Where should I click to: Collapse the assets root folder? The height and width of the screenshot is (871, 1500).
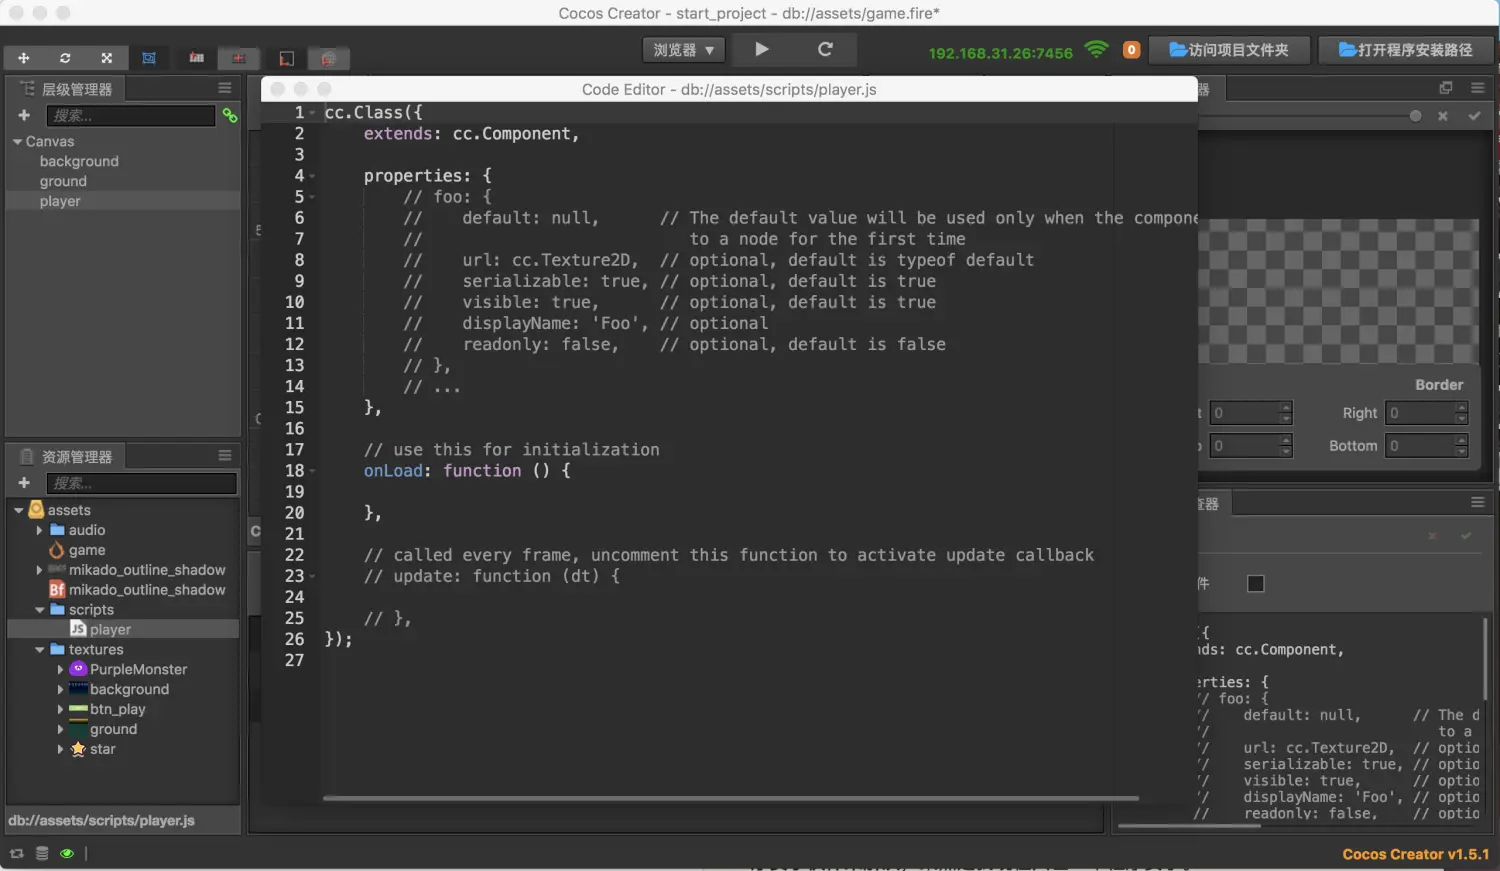coord(18,510)
